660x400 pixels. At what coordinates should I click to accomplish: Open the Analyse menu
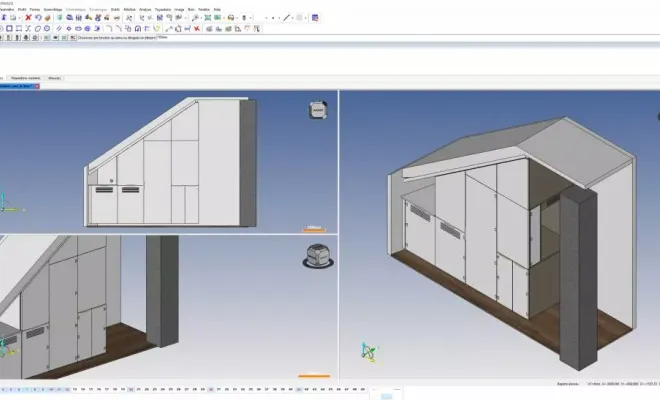pyautogui.click(x=145, y=9)
